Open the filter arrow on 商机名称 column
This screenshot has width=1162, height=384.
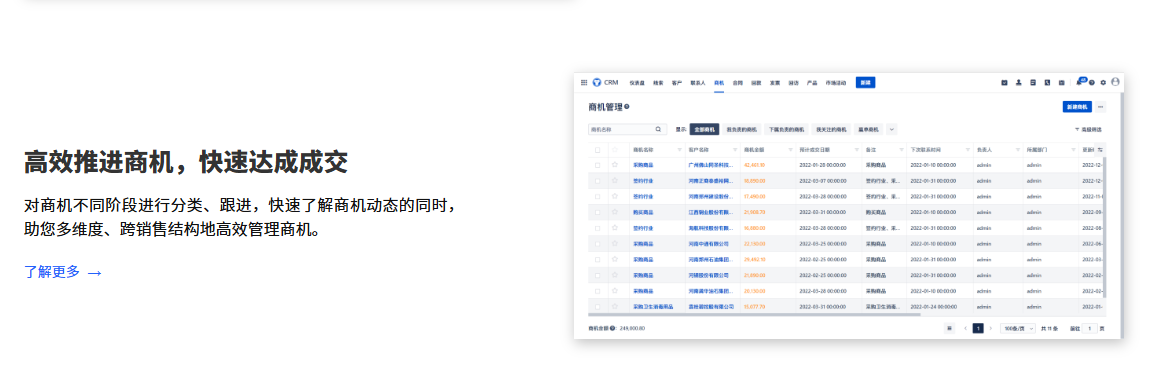coord(680,150)
